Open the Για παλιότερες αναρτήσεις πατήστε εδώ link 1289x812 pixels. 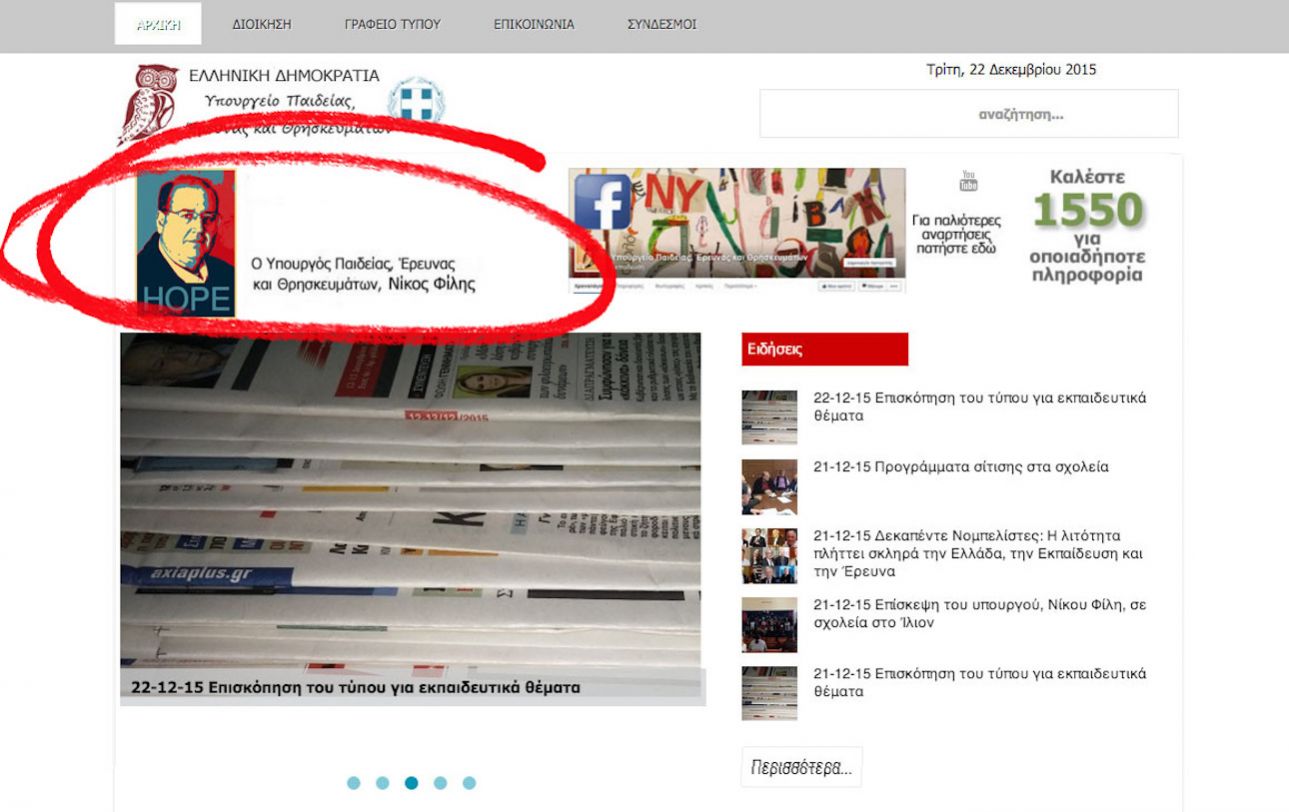(x=956, y=235)
